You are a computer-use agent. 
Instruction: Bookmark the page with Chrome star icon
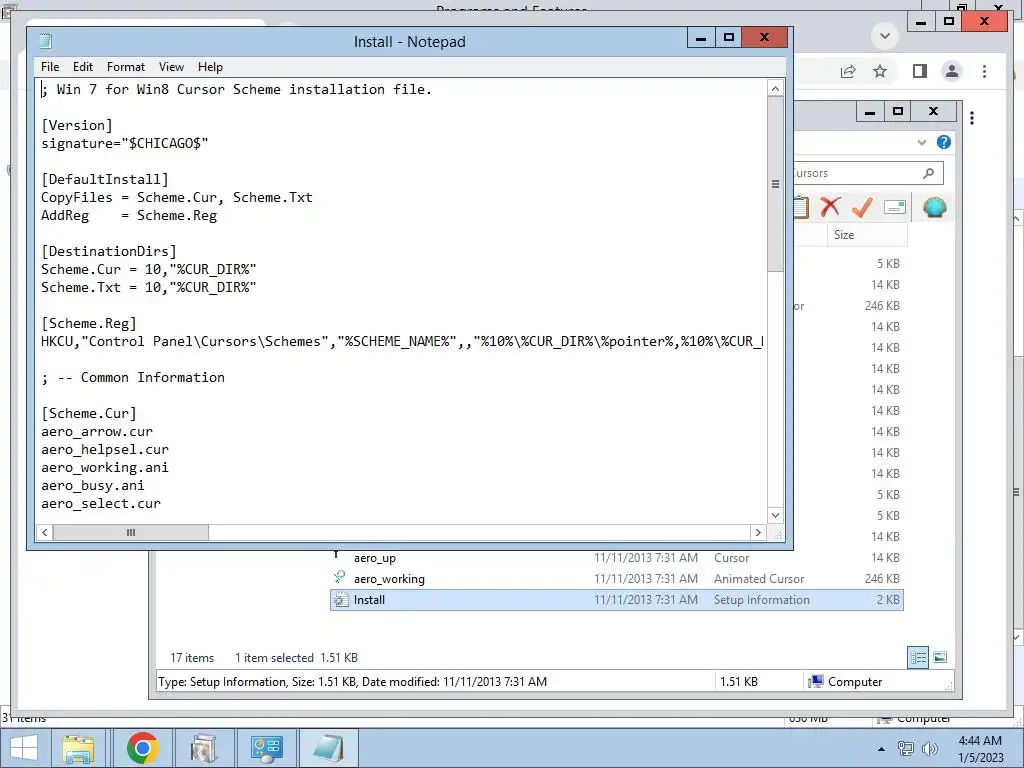880,71
